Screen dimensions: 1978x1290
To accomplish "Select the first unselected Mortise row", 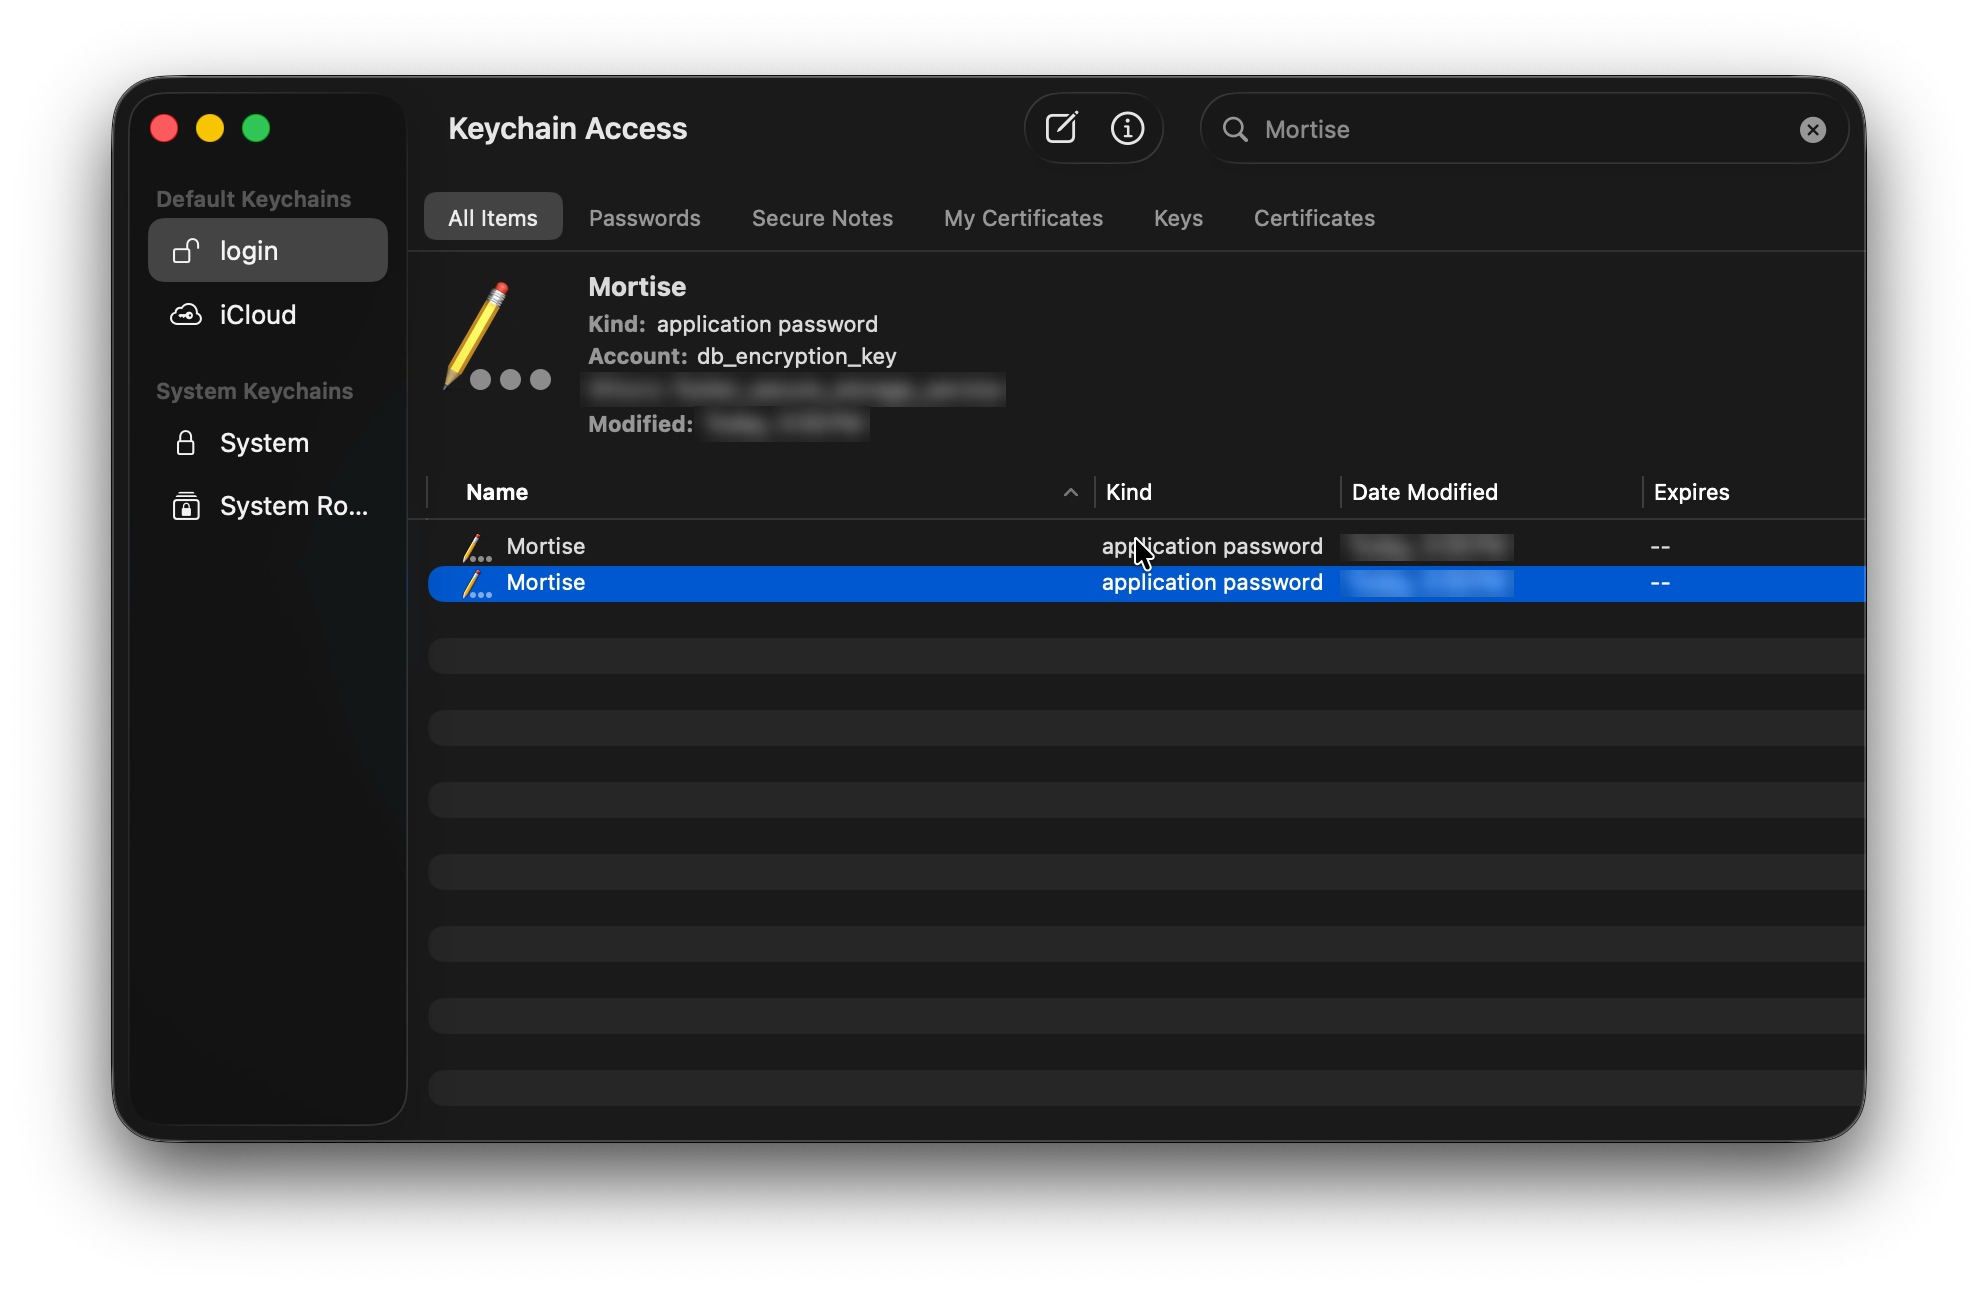I will (x=1146, y=546).
